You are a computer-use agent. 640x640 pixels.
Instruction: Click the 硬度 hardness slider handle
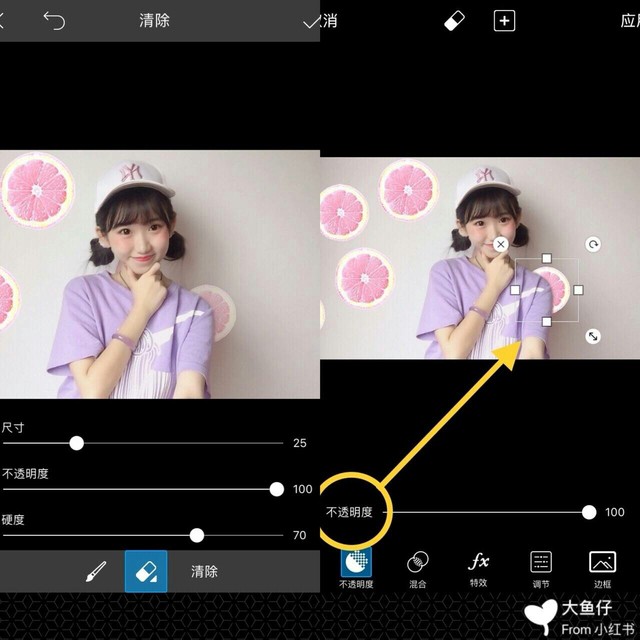pyautogui.click(x=197, y=535)
